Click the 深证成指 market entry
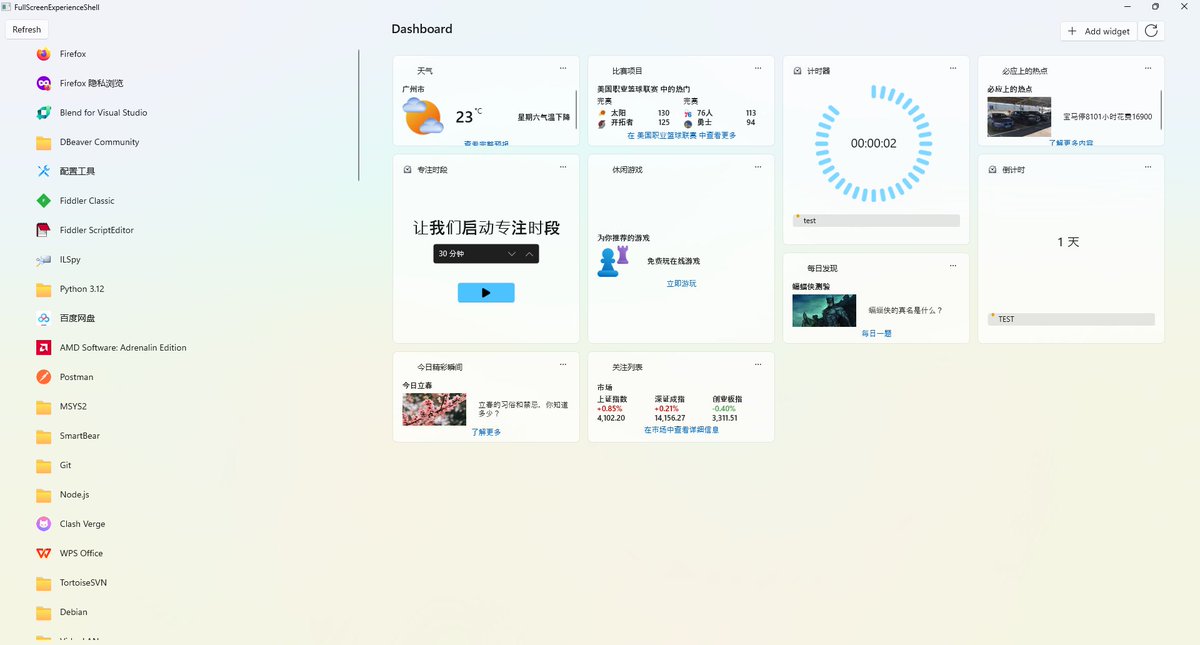Viewport: 1200px width, 645px height. (x=670, y=408)
